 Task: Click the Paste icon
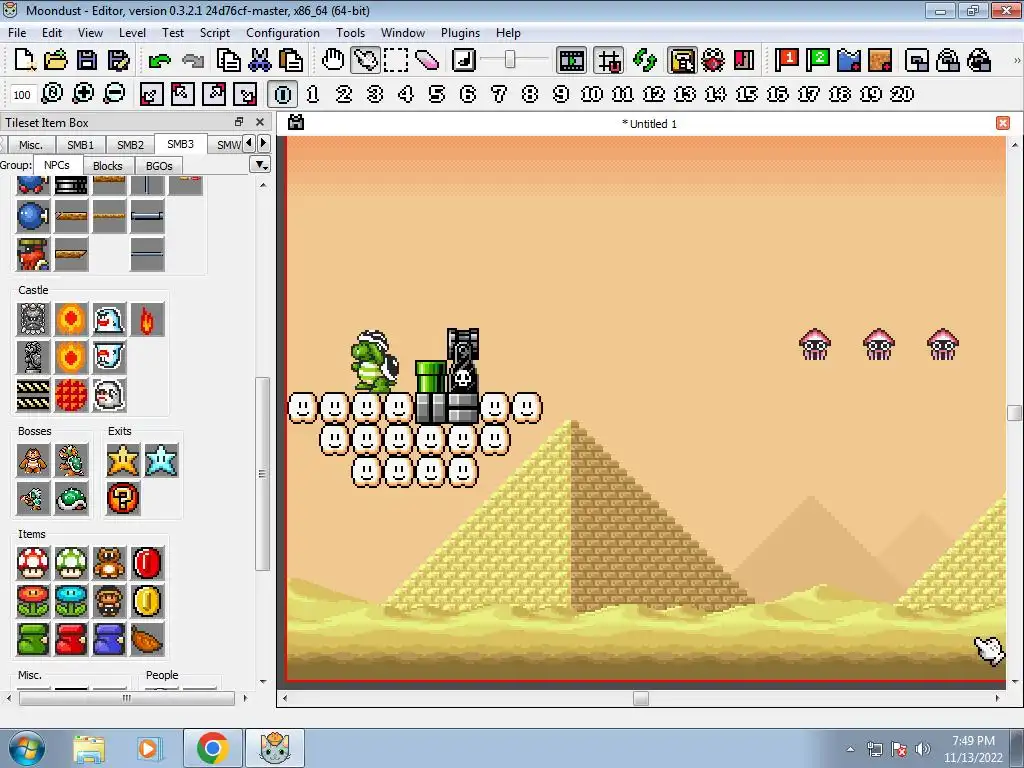291,60
